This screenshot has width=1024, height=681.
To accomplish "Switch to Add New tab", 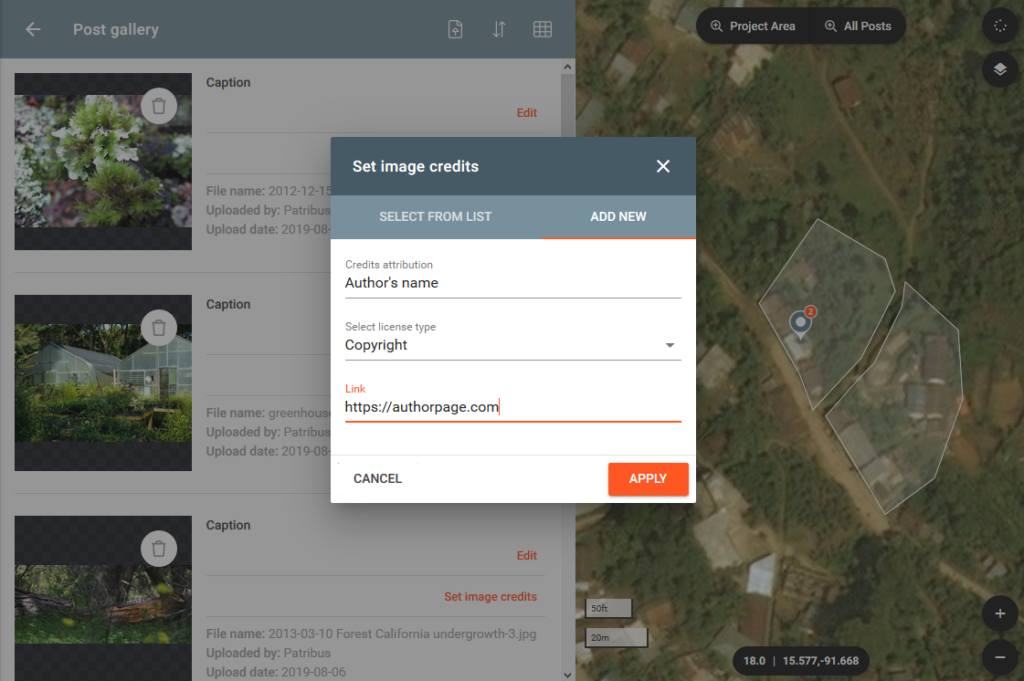I will pos(618,217).
